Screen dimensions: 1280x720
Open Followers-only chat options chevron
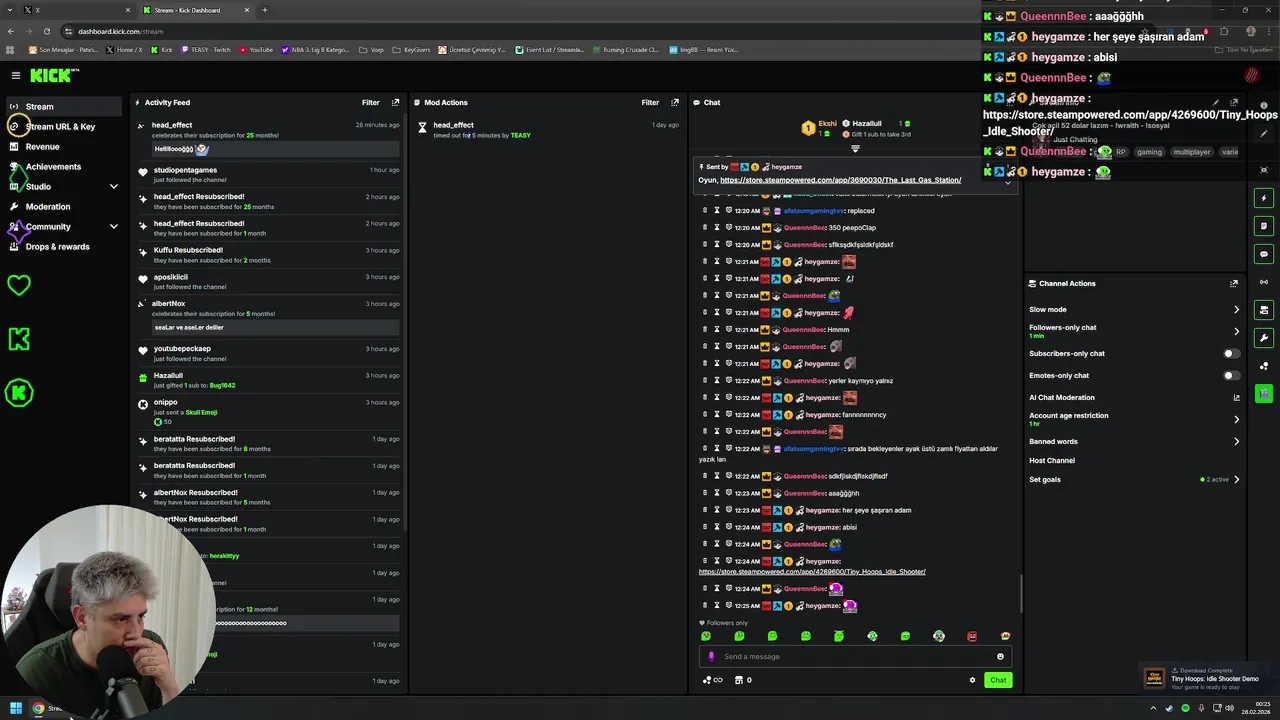coord(1236,331)
